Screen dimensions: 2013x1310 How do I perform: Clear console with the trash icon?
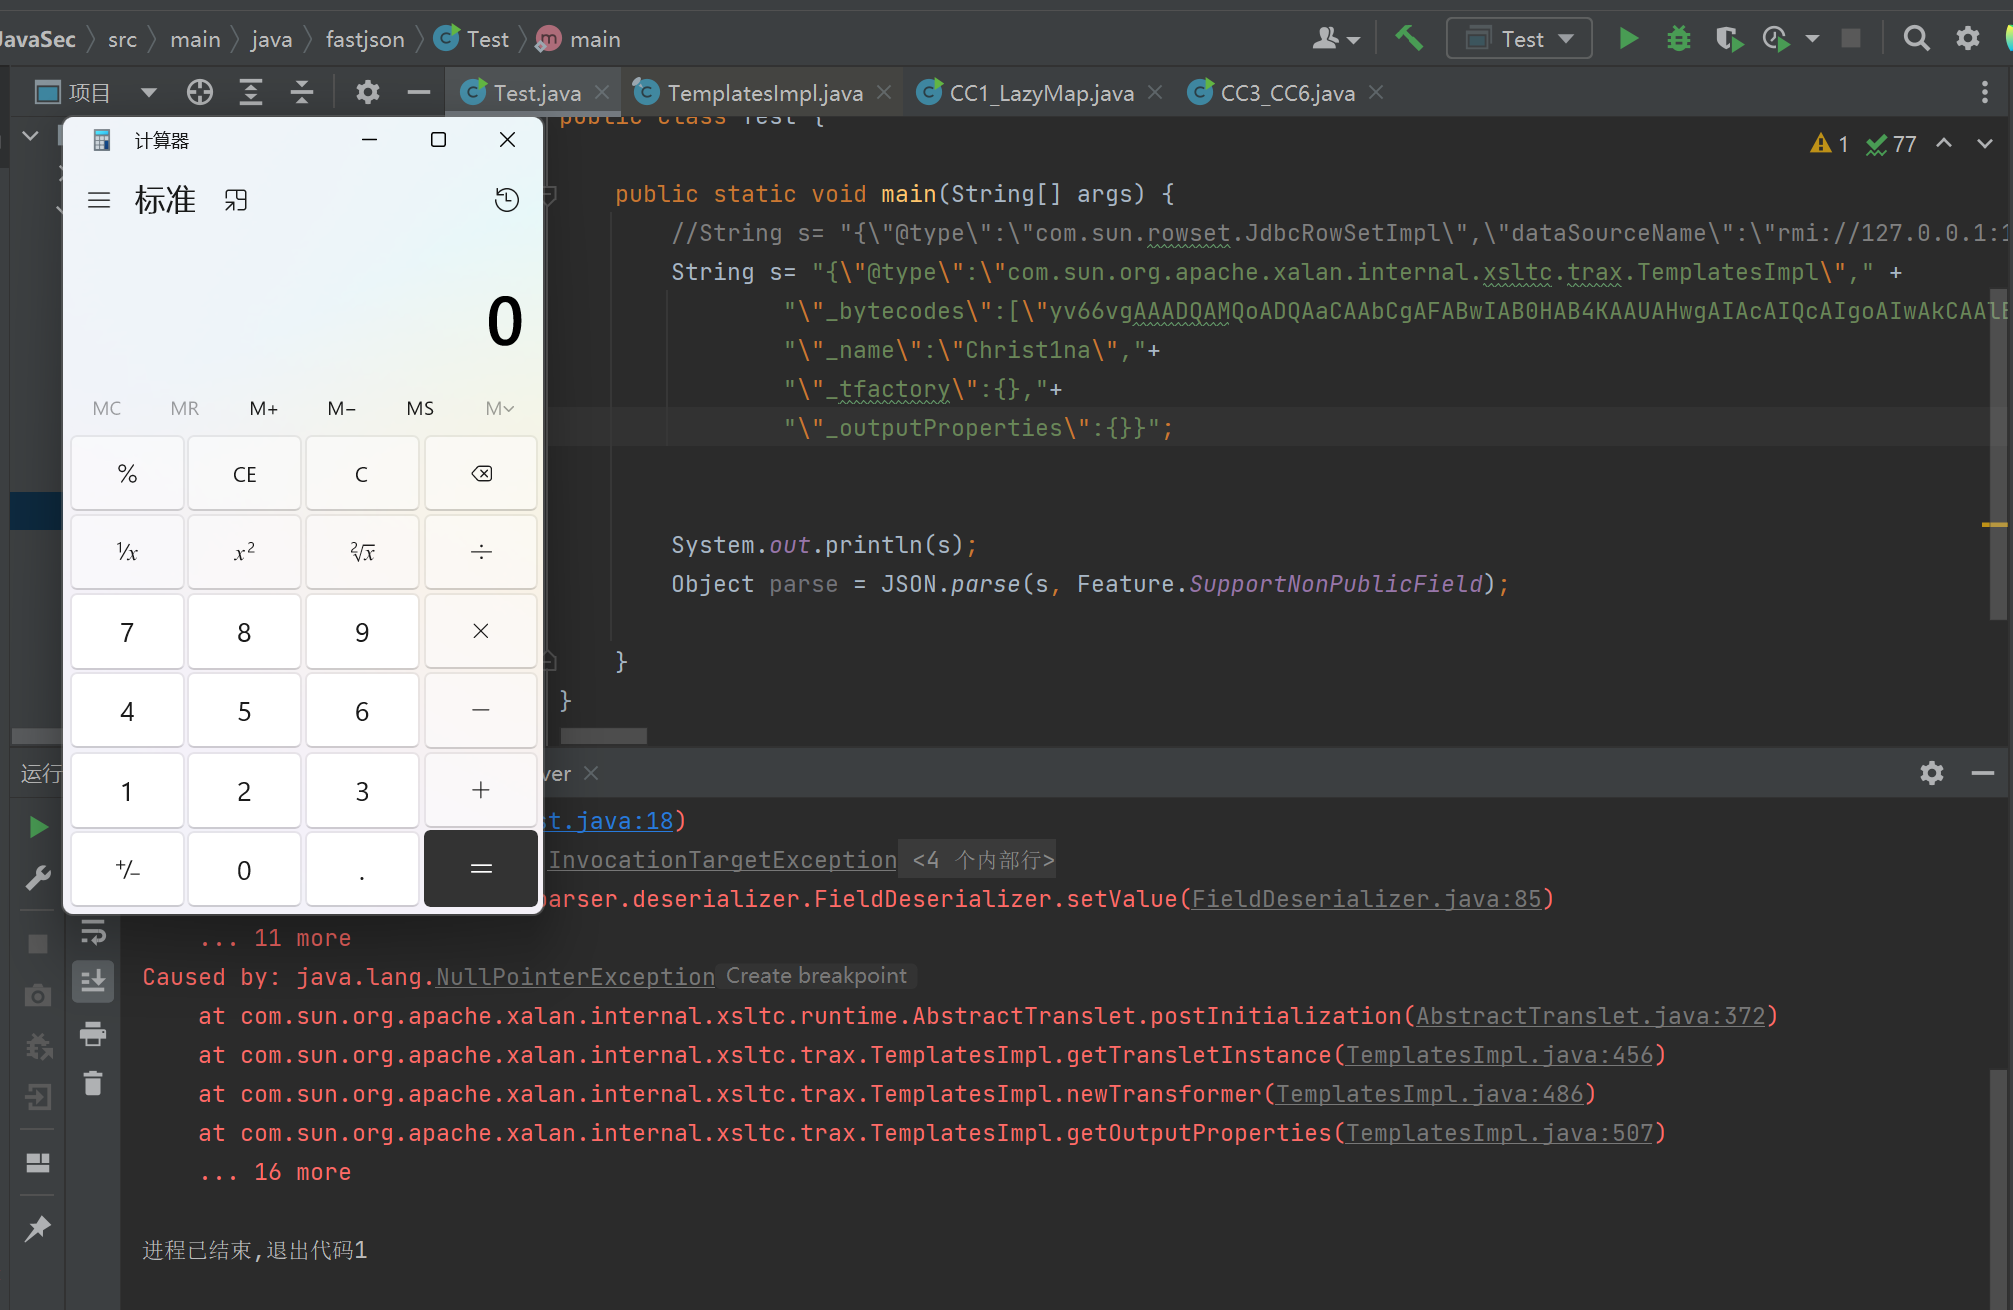click(x=93, y=1083)
